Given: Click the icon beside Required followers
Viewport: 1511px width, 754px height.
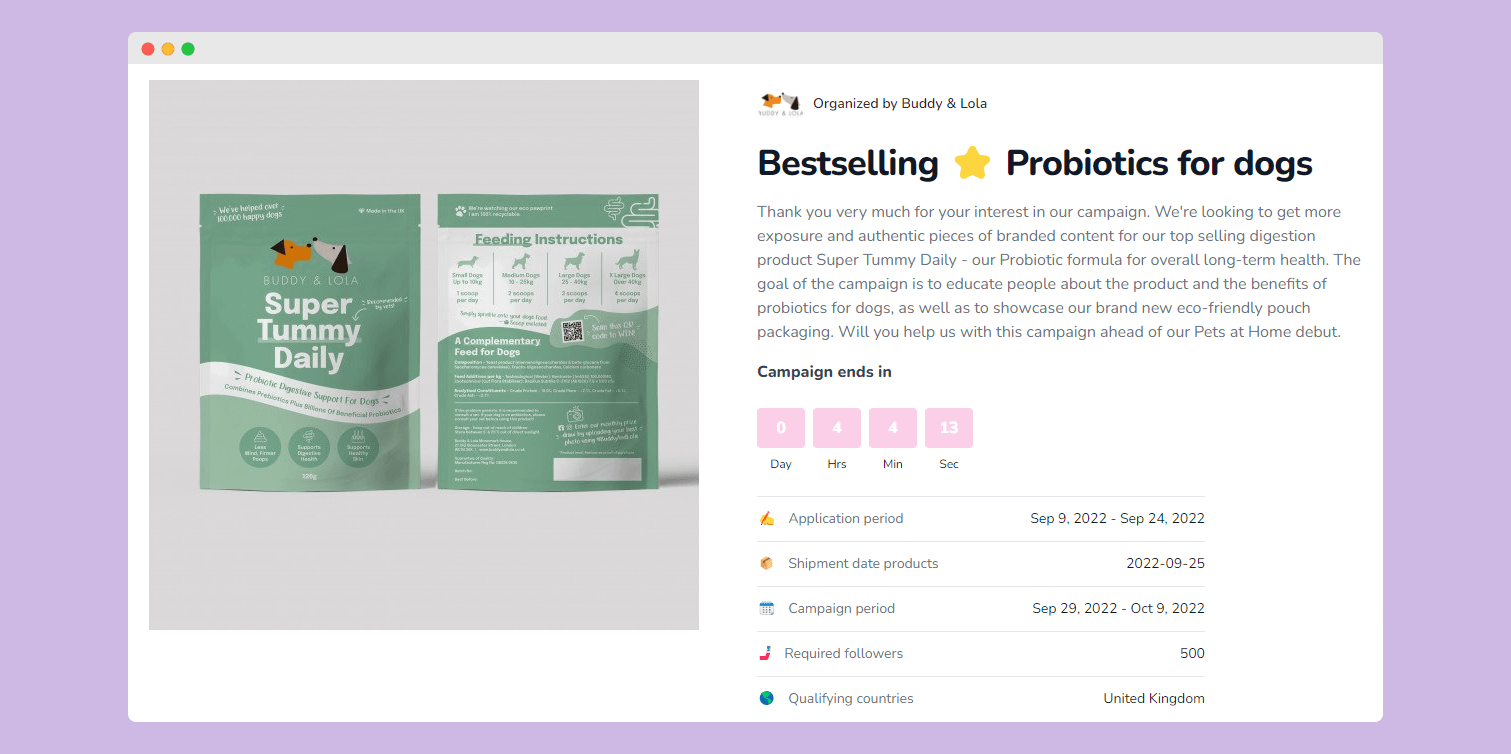Looking at the screenshot, I should 766,653.
